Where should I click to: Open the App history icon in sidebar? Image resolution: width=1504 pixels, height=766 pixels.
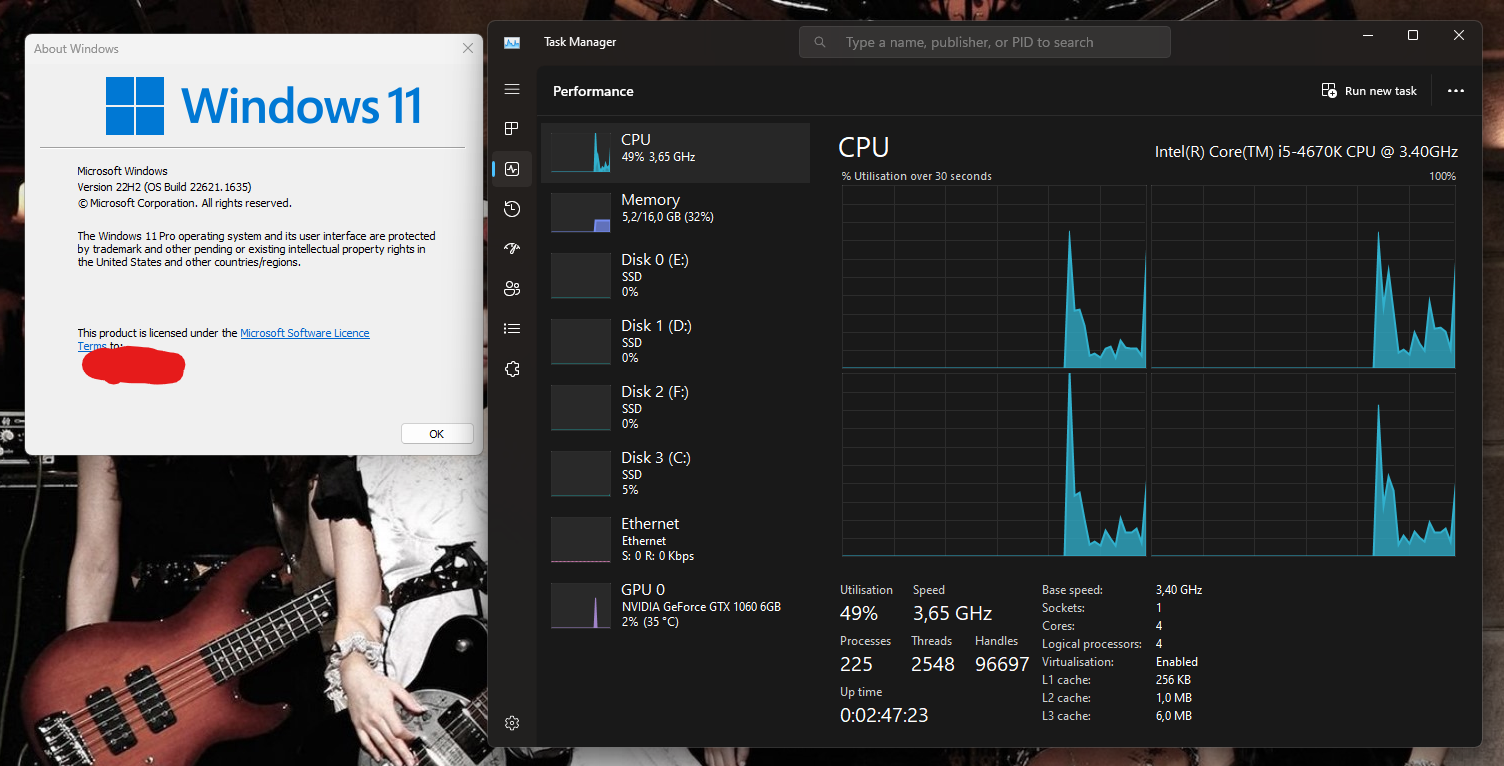point(512,209)
